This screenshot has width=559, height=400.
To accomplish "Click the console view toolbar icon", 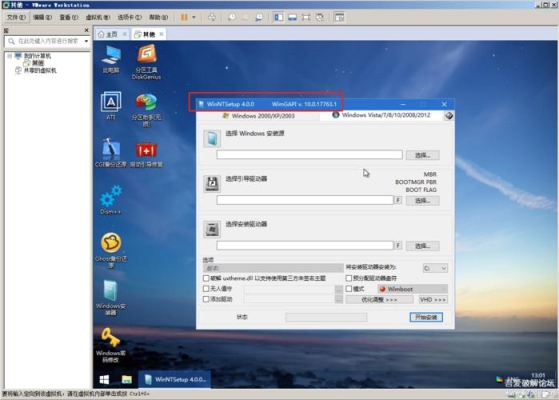I will [x=339, y=17].
